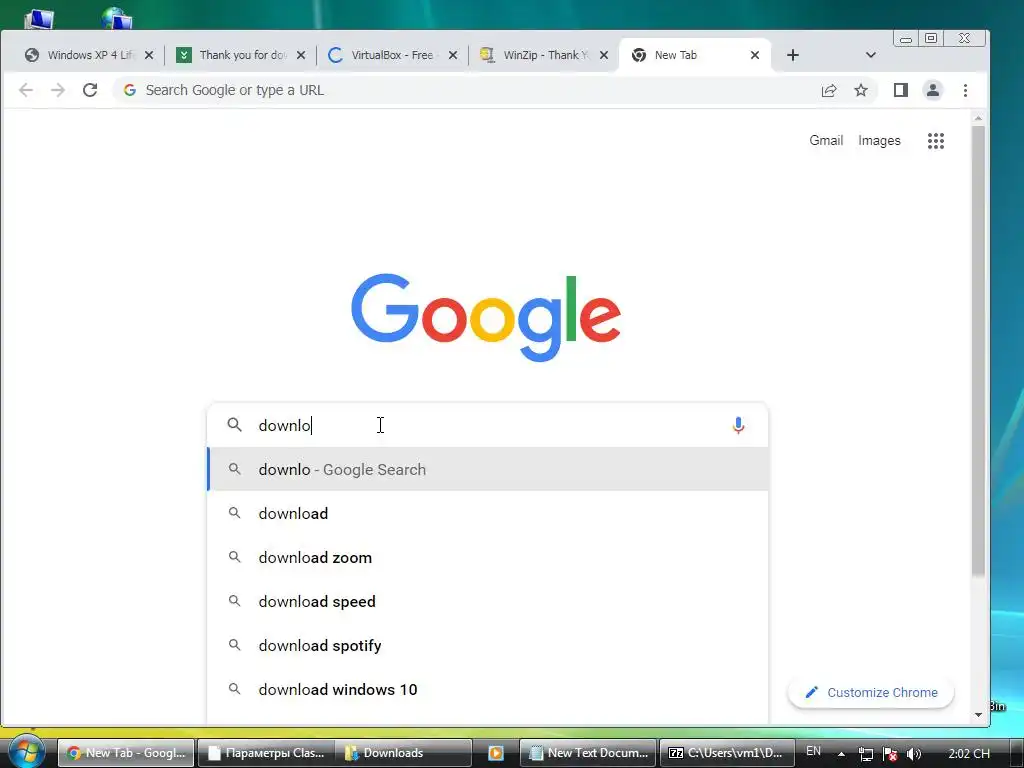Choose the 'download windows 10' suggestion
Image resolution: width=1024 pixels, height=768 pixels.
(x=487, y=690)
